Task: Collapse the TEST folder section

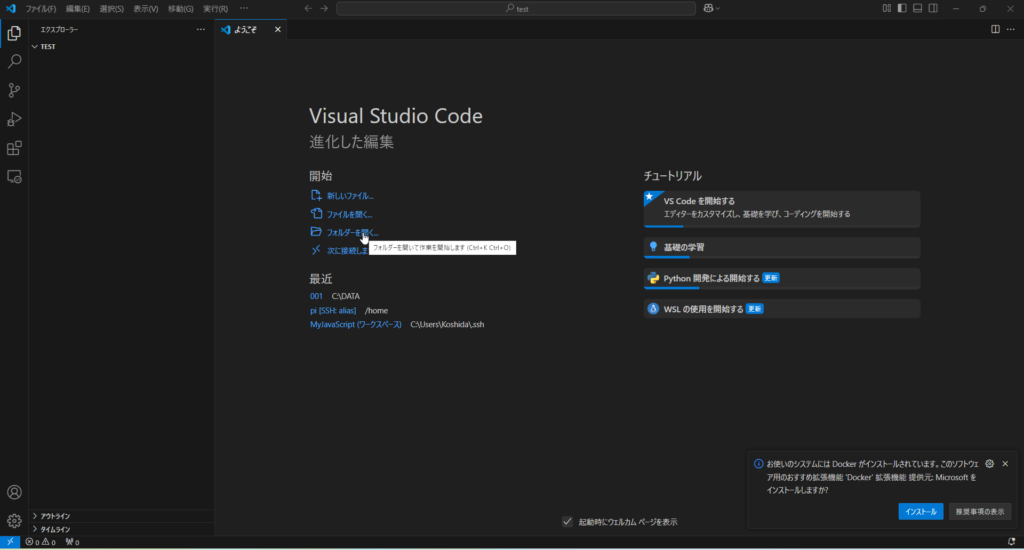Action: 121,46
